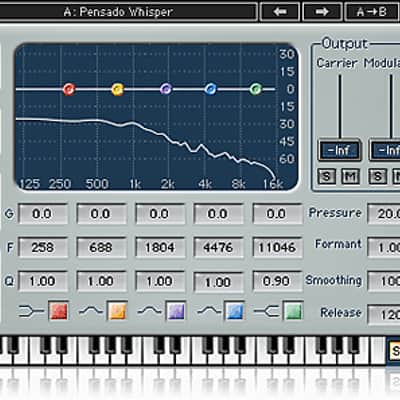Select the green high-shelf filter shape icon
400x400 pixels.
pyautogui.click(x=267, y=311)
